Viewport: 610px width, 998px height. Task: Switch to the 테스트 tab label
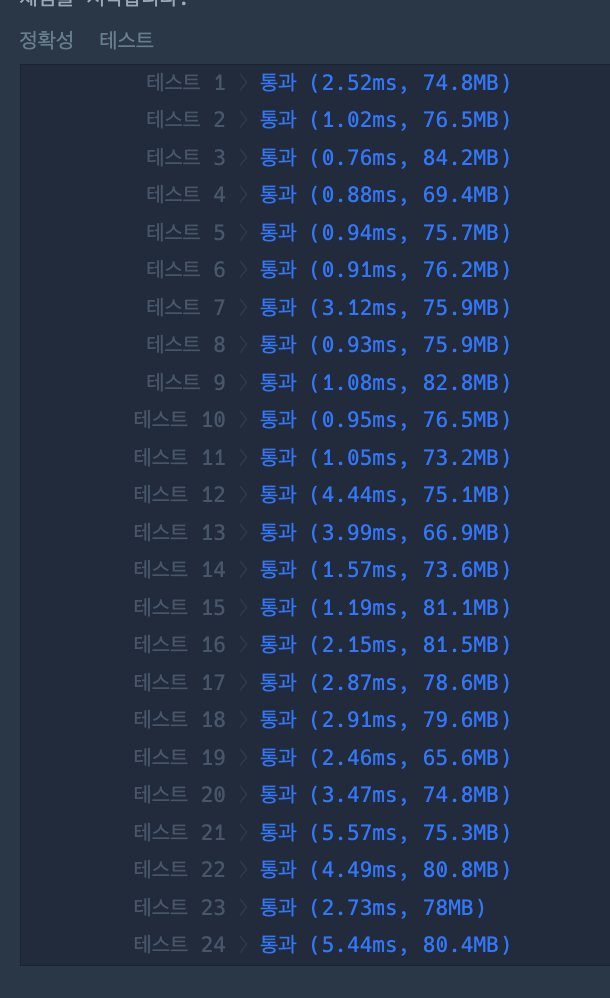pyautogui.click(x=126, y=40)
